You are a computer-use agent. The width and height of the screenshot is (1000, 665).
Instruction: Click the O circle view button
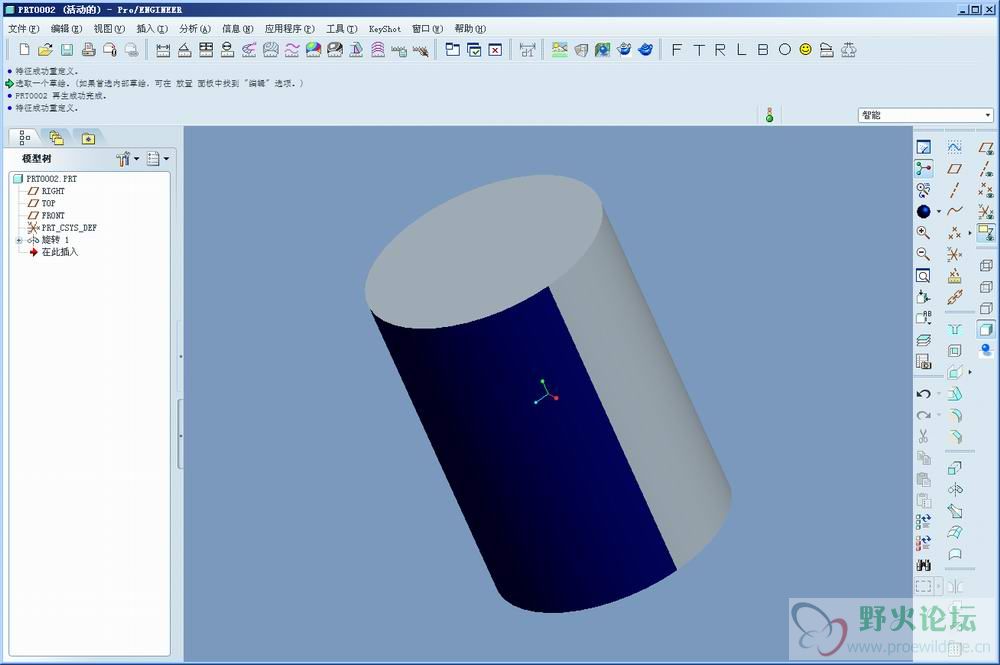point(784,50)
